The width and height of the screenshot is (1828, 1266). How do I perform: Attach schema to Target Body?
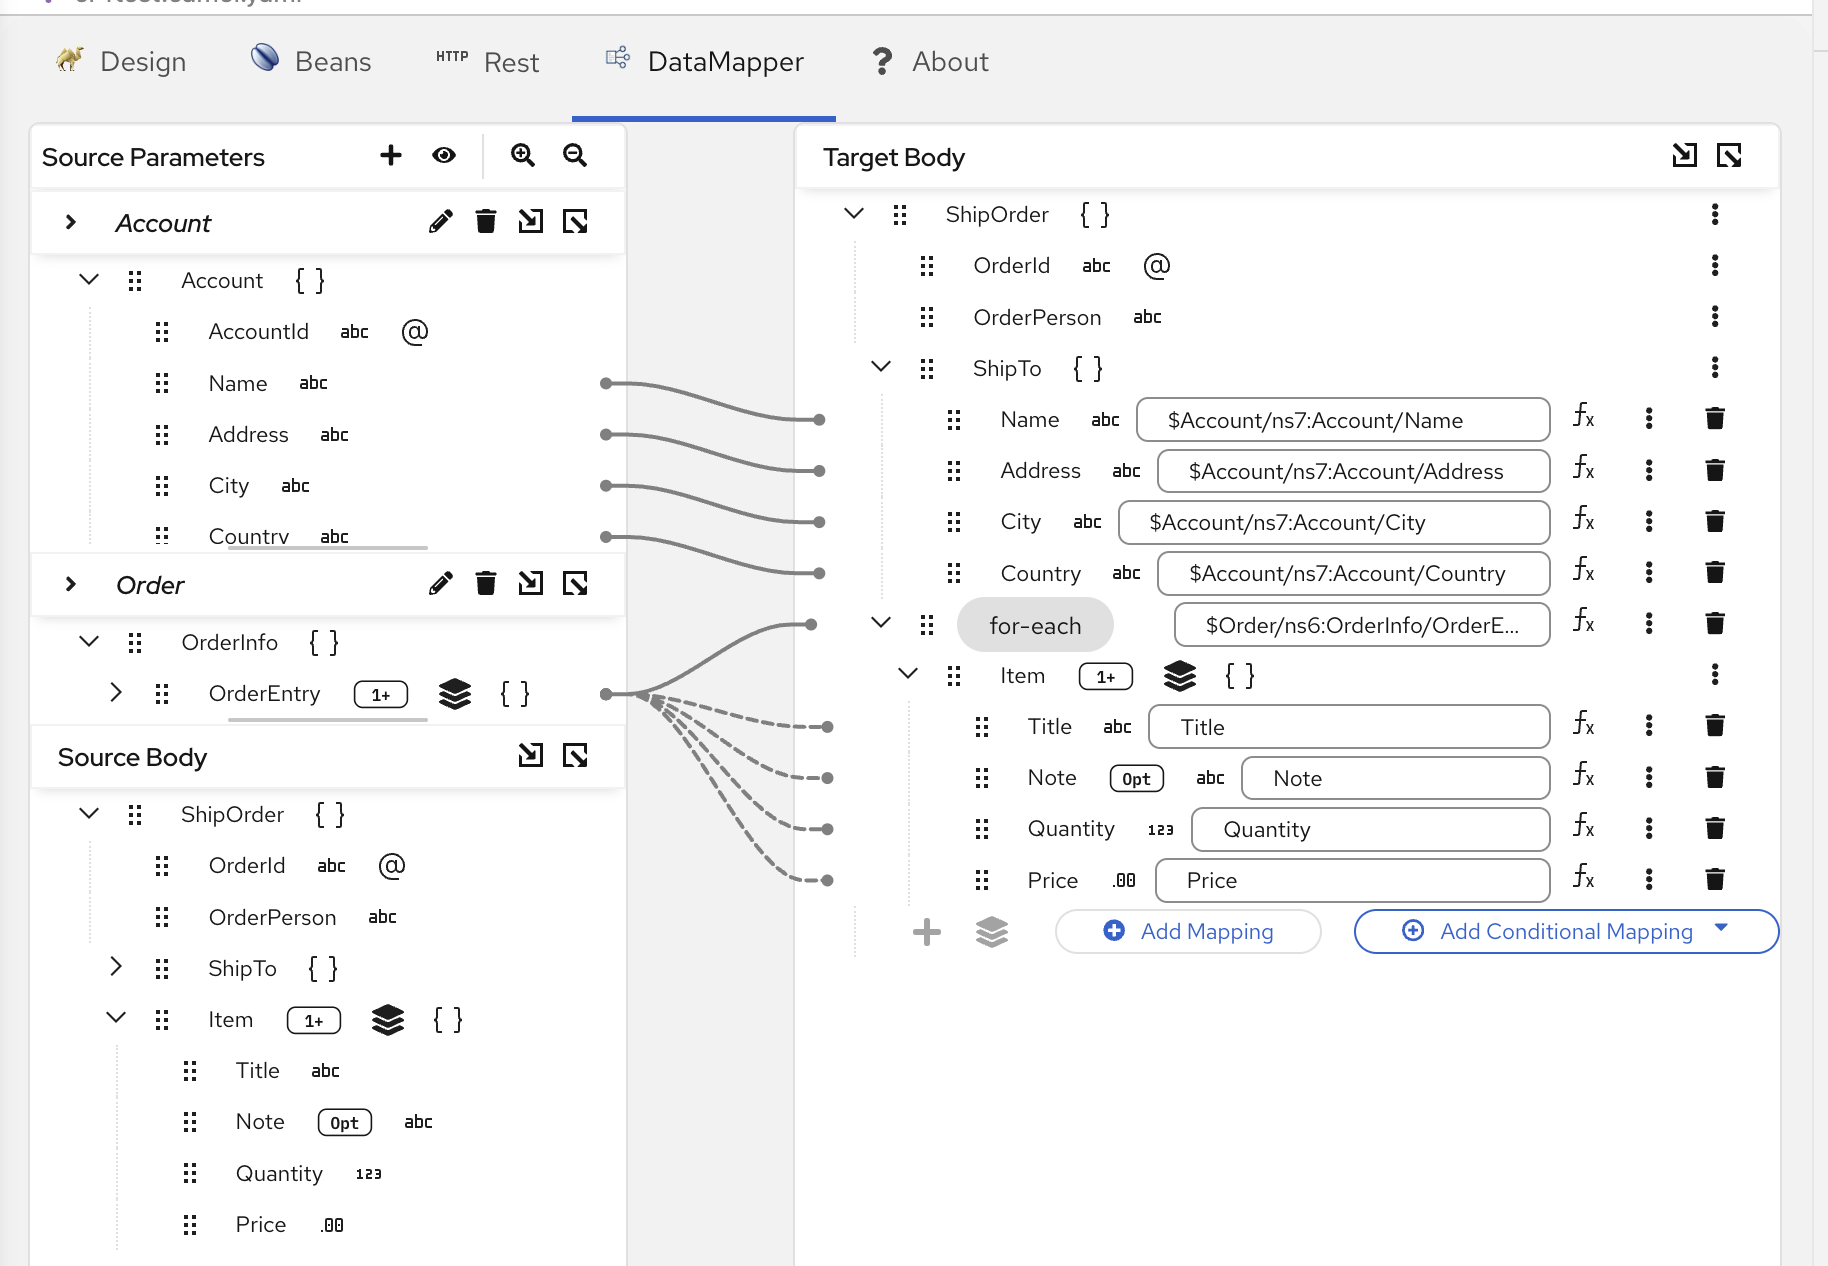click(1685, 155)
